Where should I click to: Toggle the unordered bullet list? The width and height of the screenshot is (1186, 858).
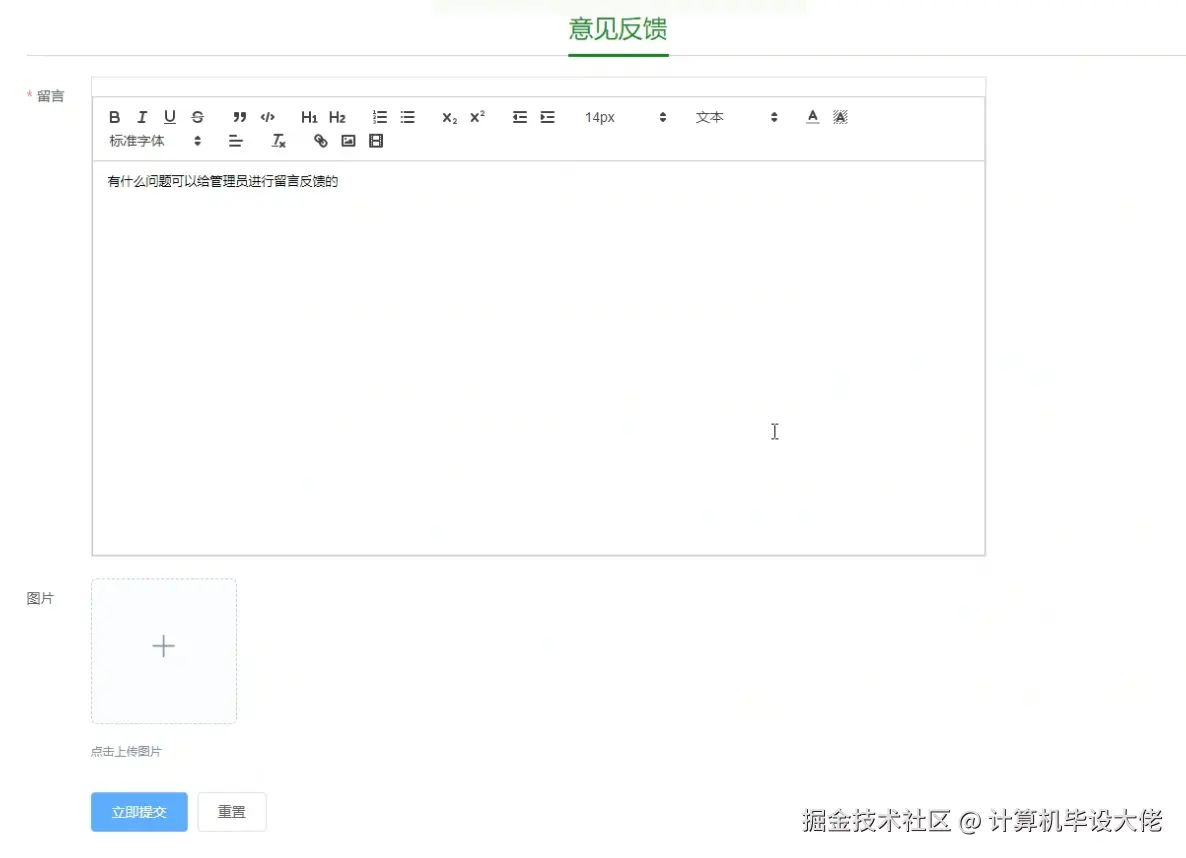coord(407,117)
